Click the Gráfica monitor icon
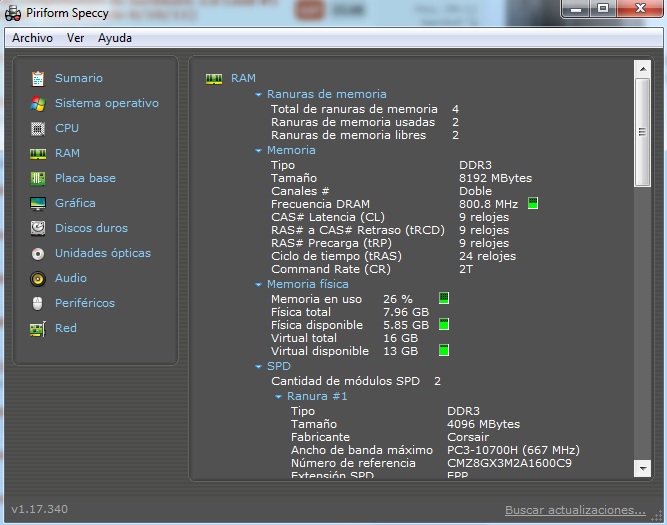Image resolution: width=667 pixels, height=525 pixels. [x=38, y=204]
